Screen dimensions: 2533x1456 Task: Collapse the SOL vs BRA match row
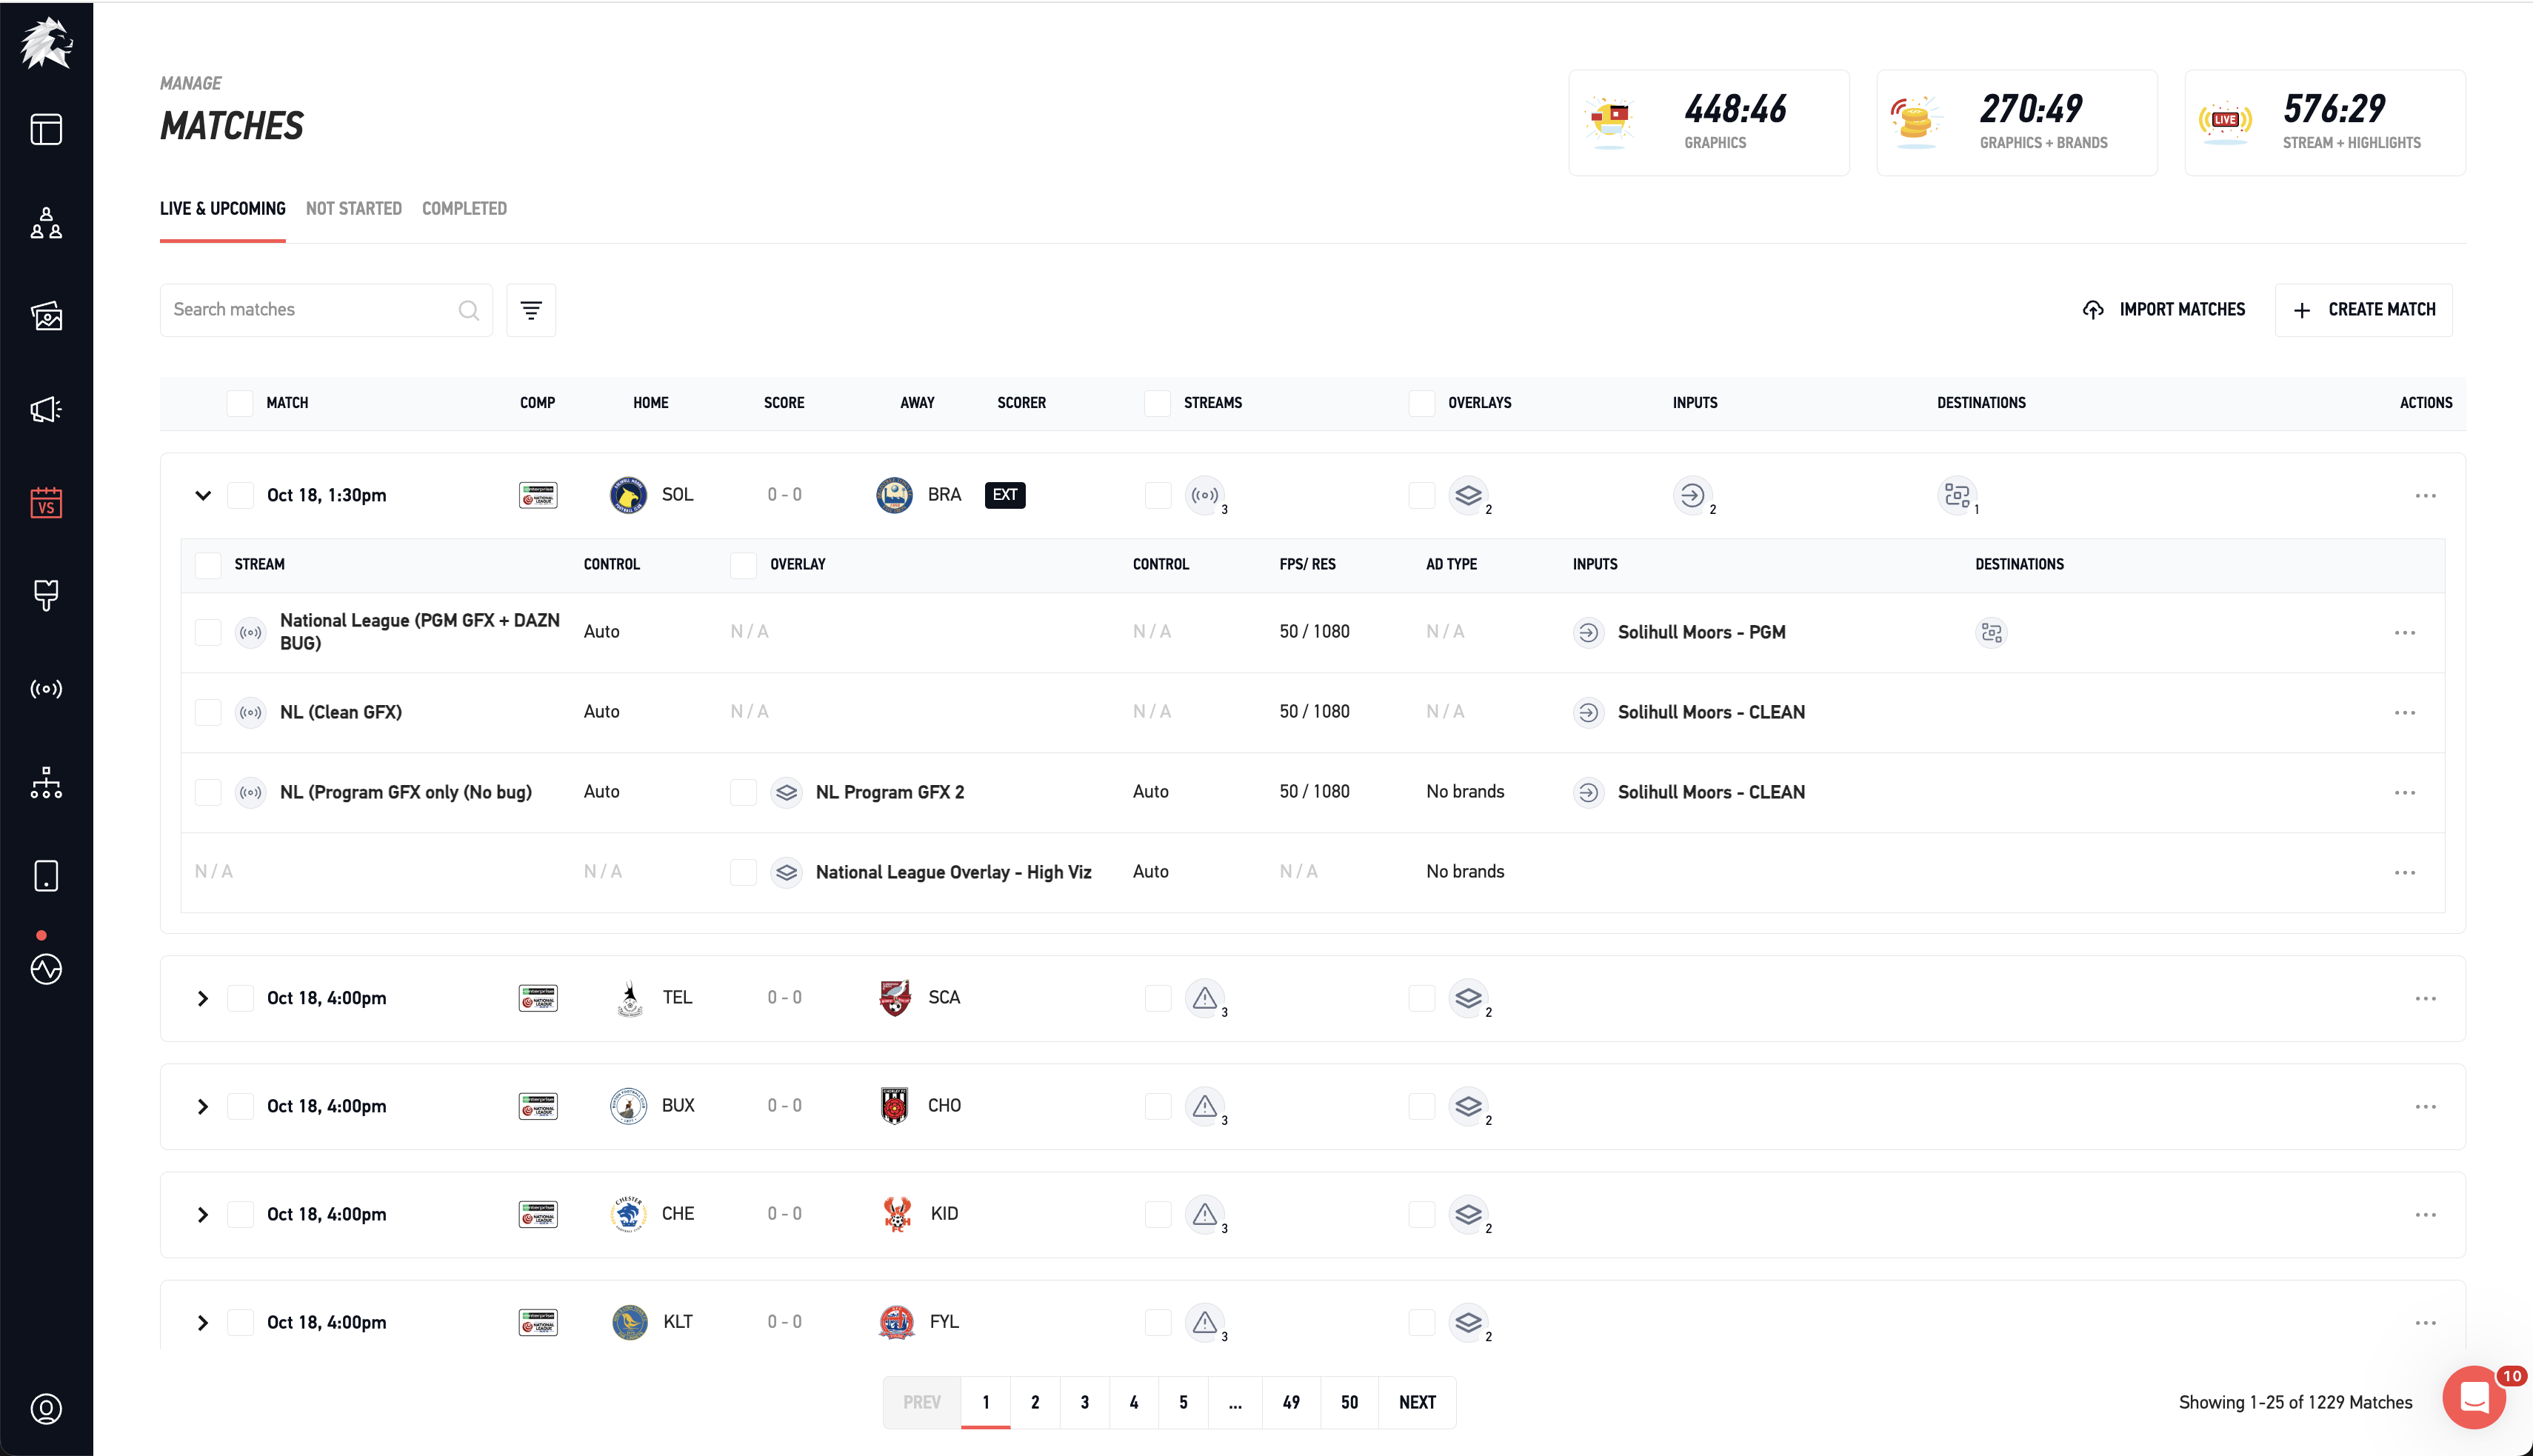203,496
